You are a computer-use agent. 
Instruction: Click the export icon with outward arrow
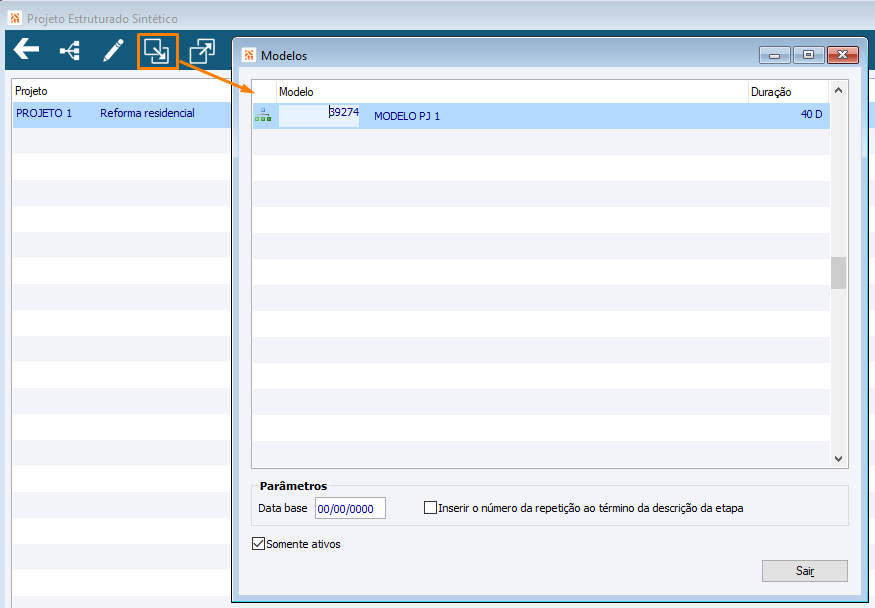202,51
